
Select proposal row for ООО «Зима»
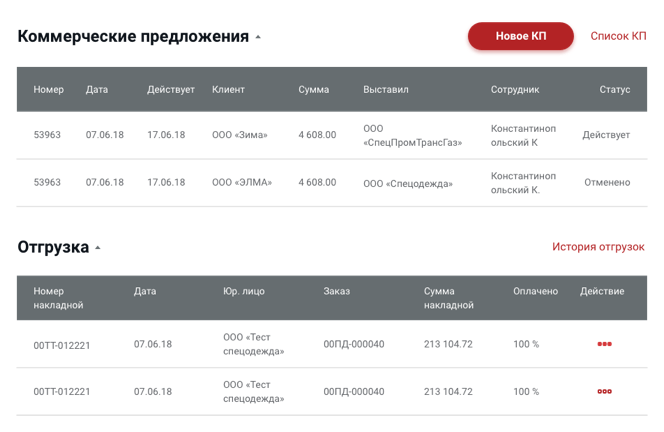(x=332, y=136)
